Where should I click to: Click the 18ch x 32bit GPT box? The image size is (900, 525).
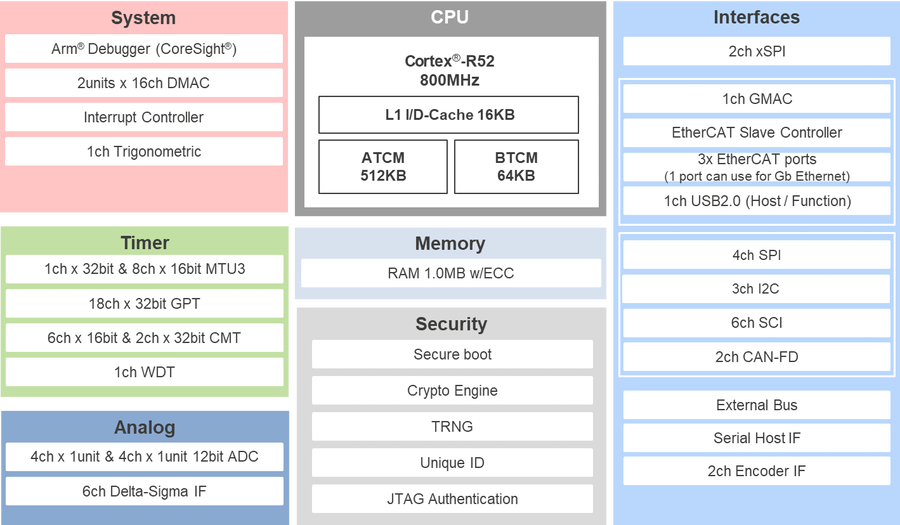point(144,303)
